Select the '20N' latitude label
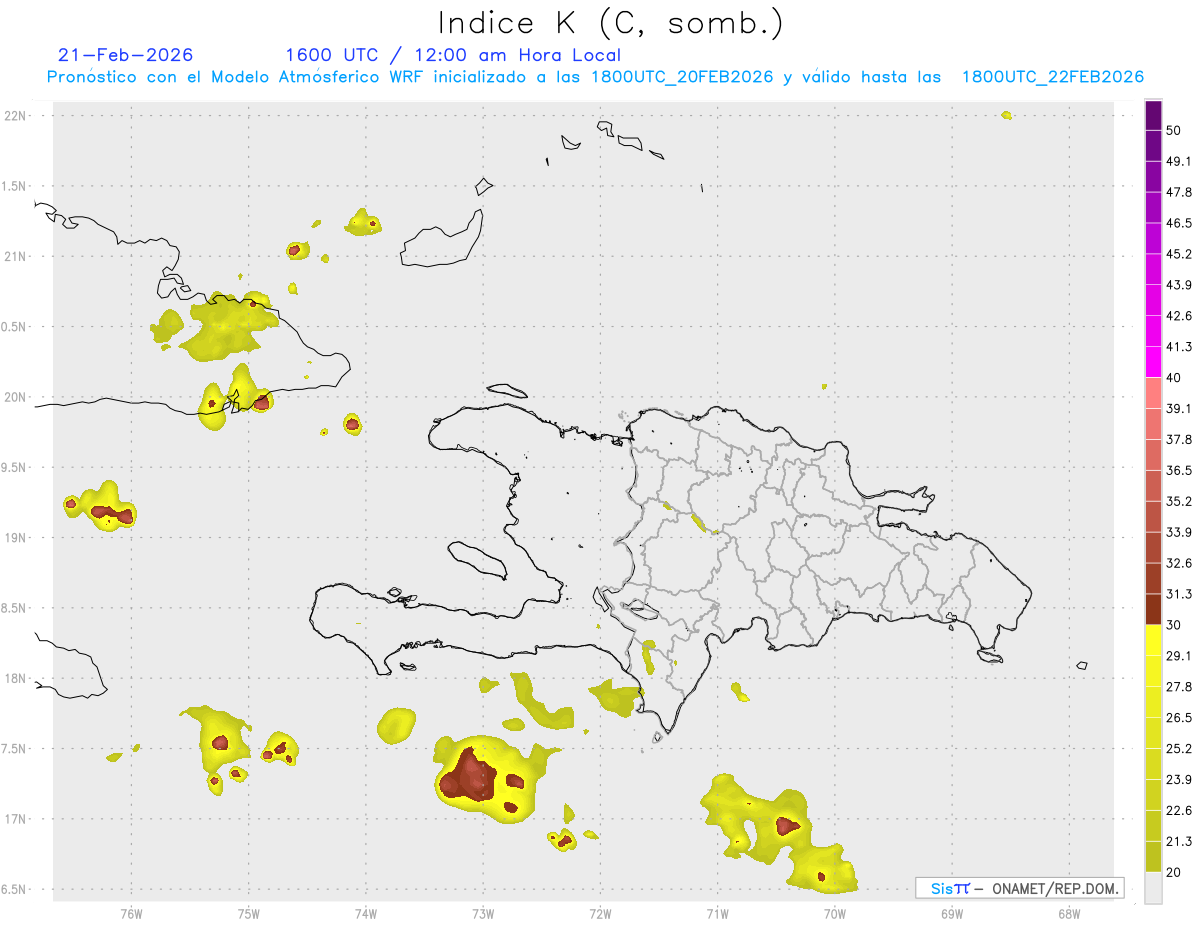 coord(15,397)
